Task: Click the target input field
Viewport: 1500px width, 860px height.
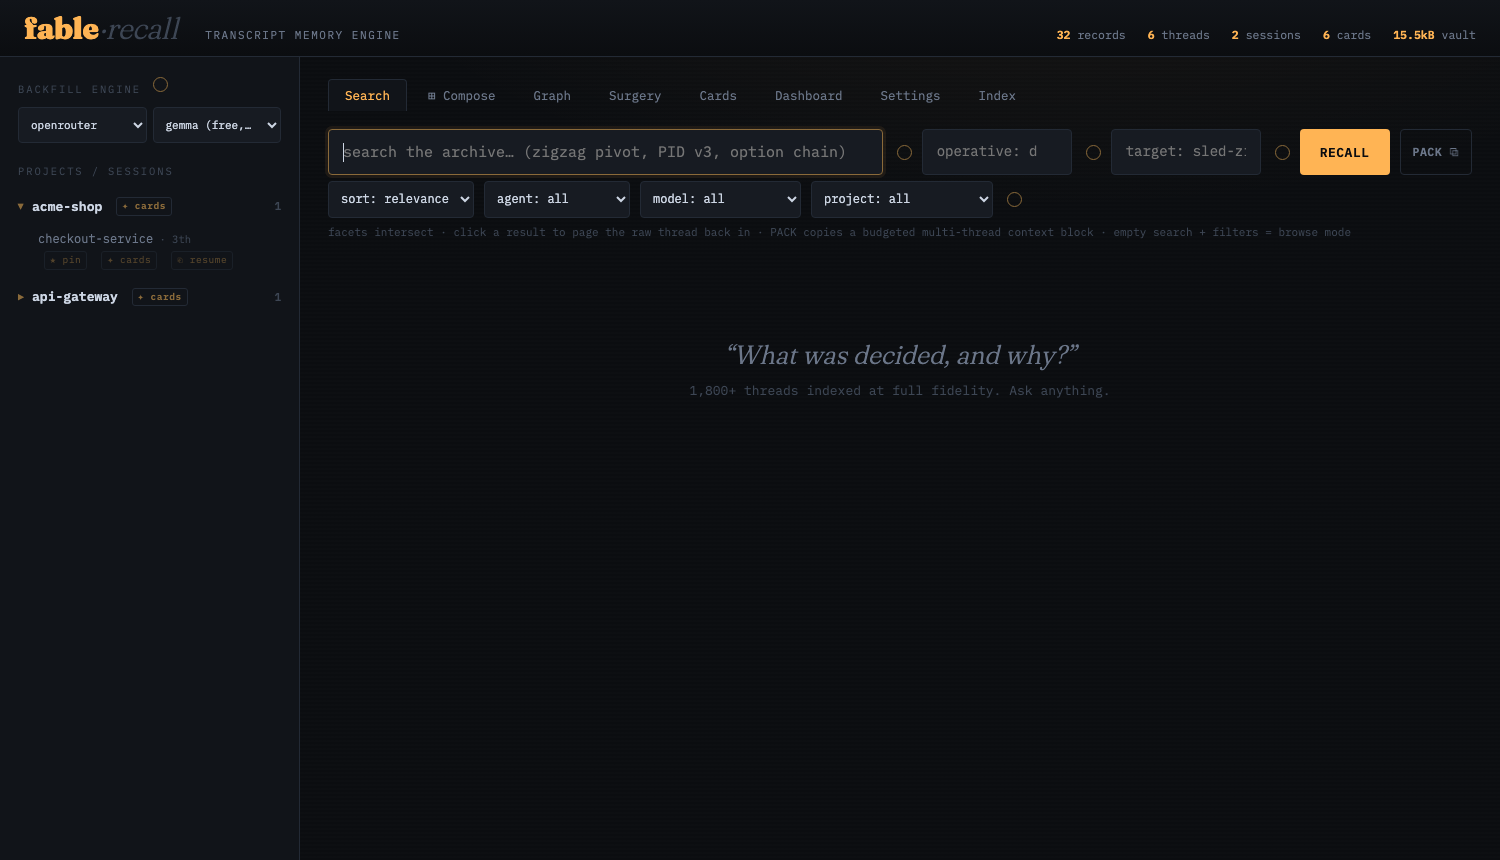Action: [1186, 152]
